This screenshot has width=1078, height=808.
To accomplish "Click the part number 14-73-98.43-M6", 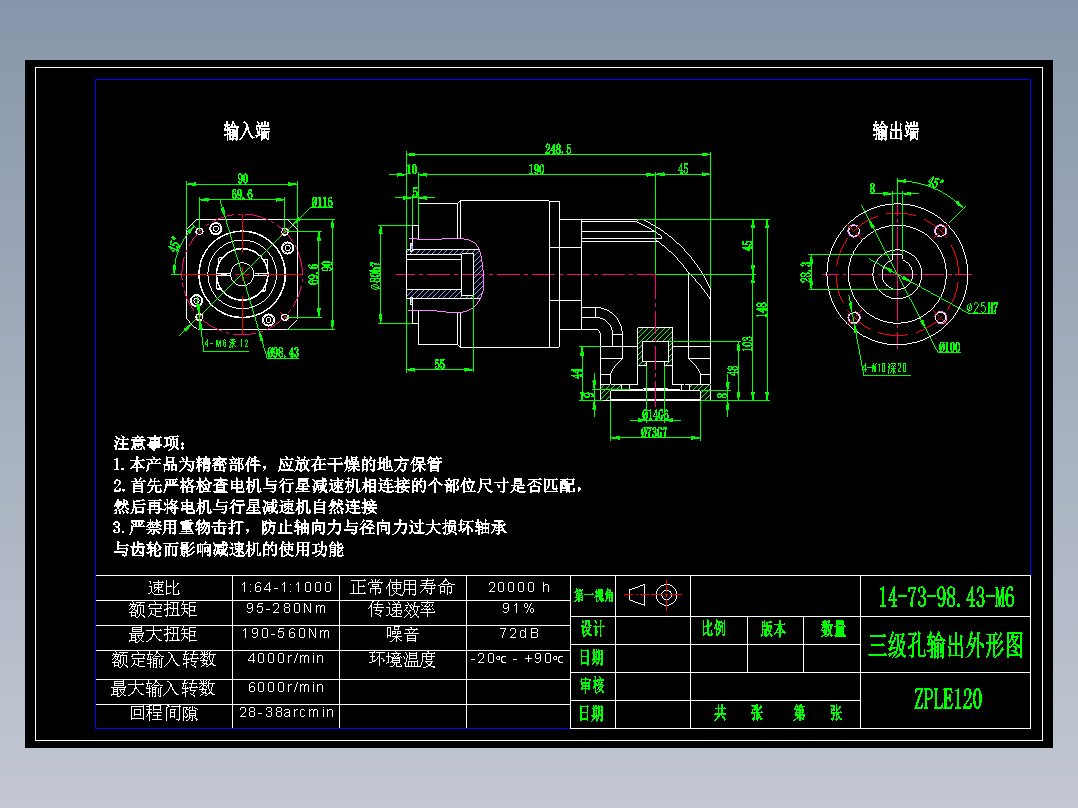I will (944, 595).
